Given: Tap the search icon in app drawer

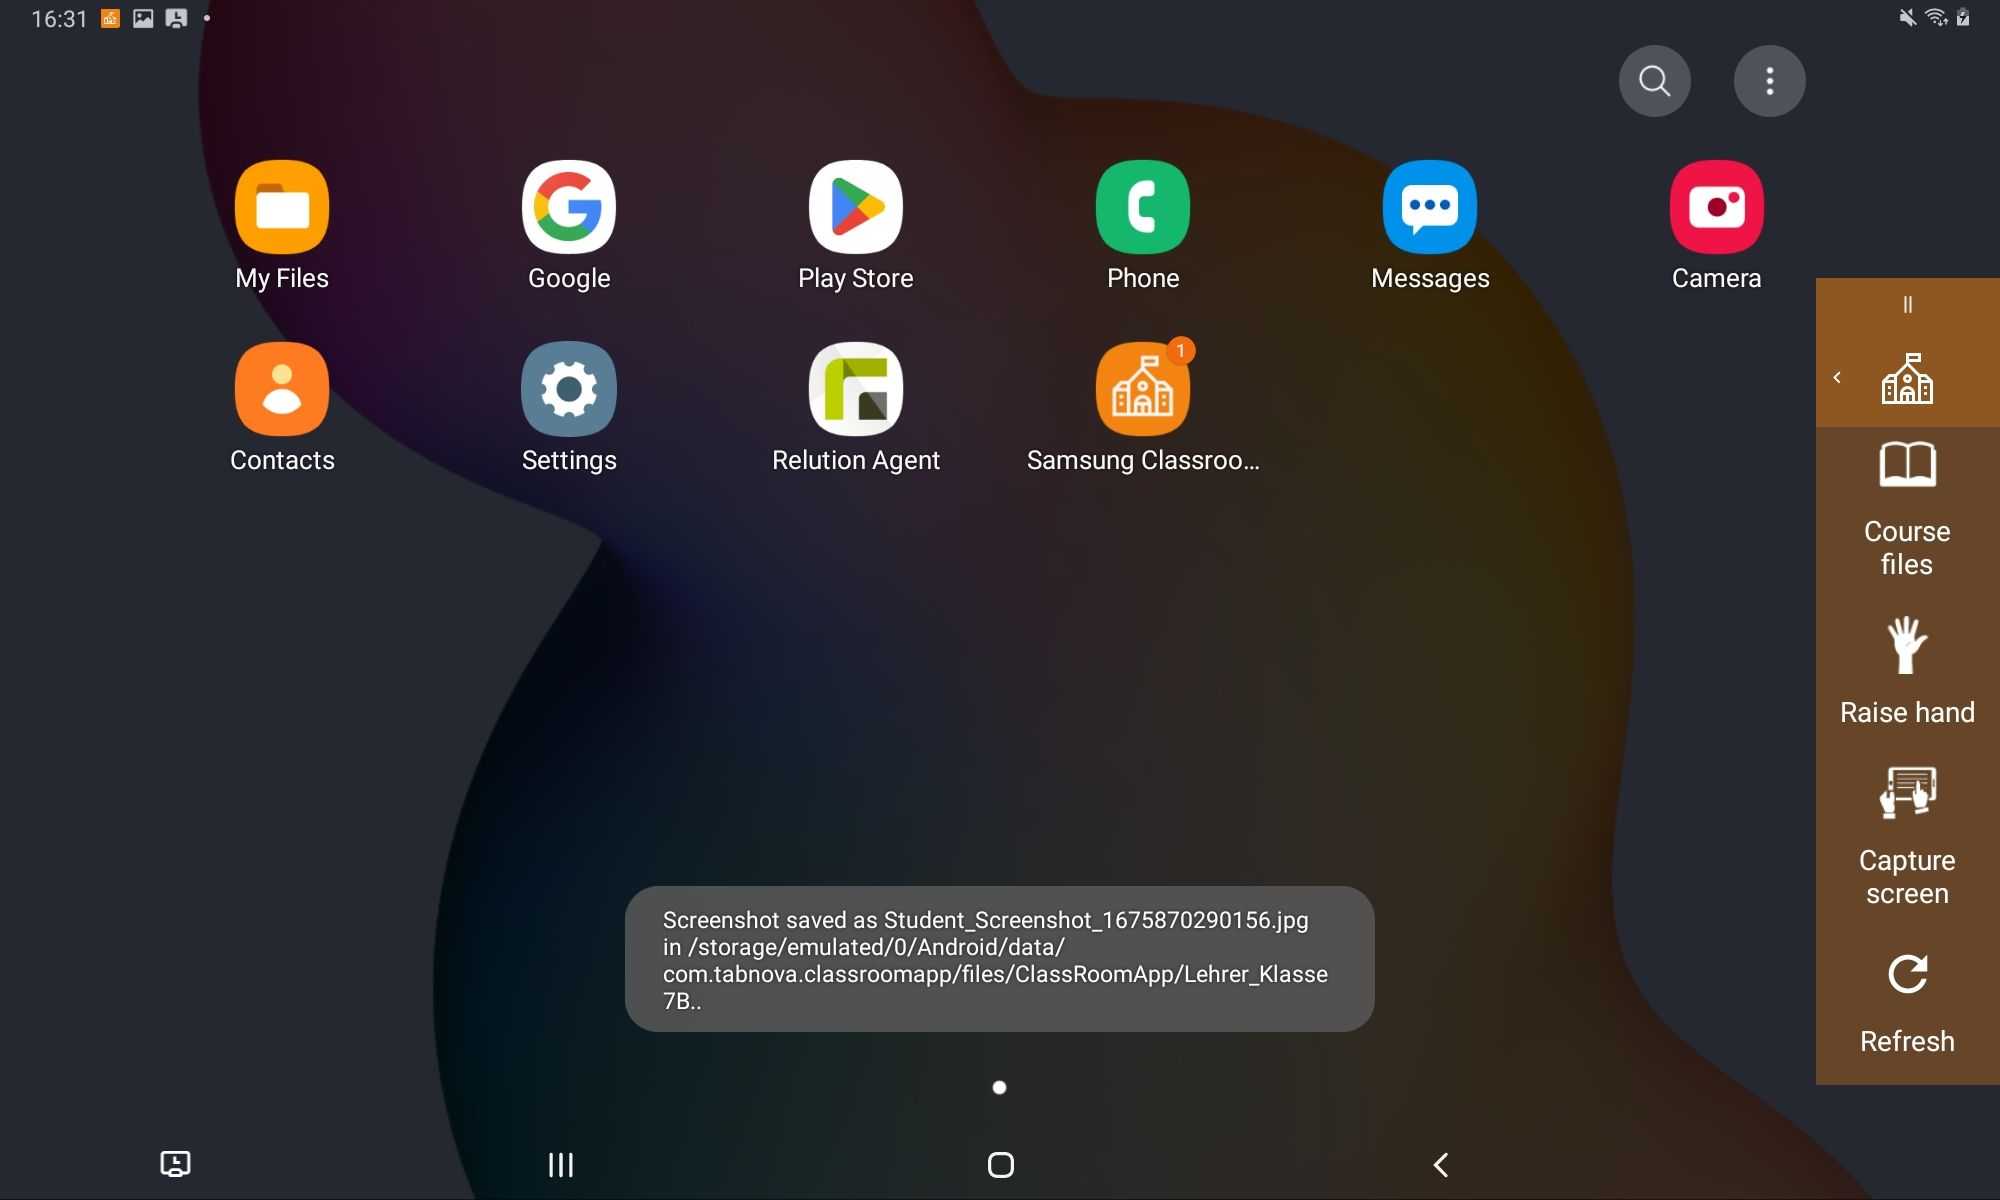Looking at the screenshot, I should pyautogui.click(x=1655, y=81).
